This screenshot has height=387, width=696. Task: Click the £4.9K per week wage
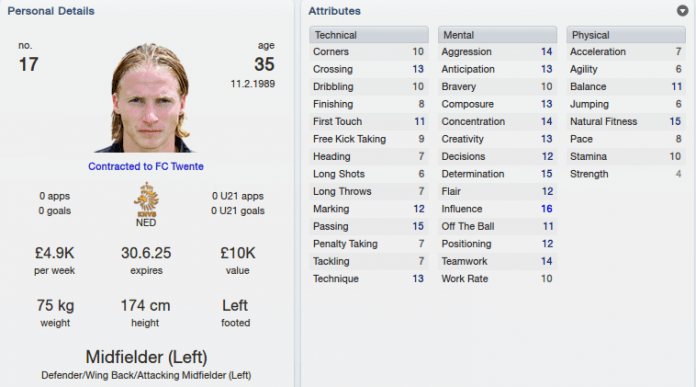click(x=55, y=253)
